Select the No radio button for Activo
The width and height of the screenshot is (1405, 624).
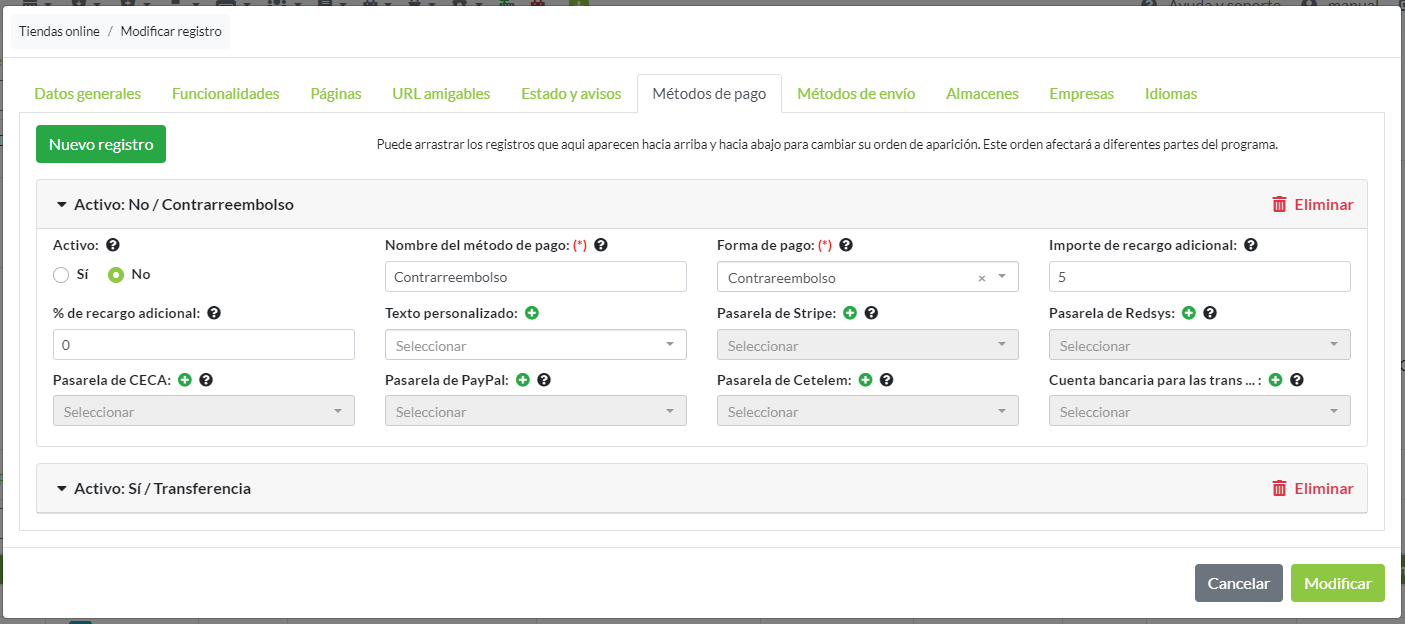click(116, 274)
